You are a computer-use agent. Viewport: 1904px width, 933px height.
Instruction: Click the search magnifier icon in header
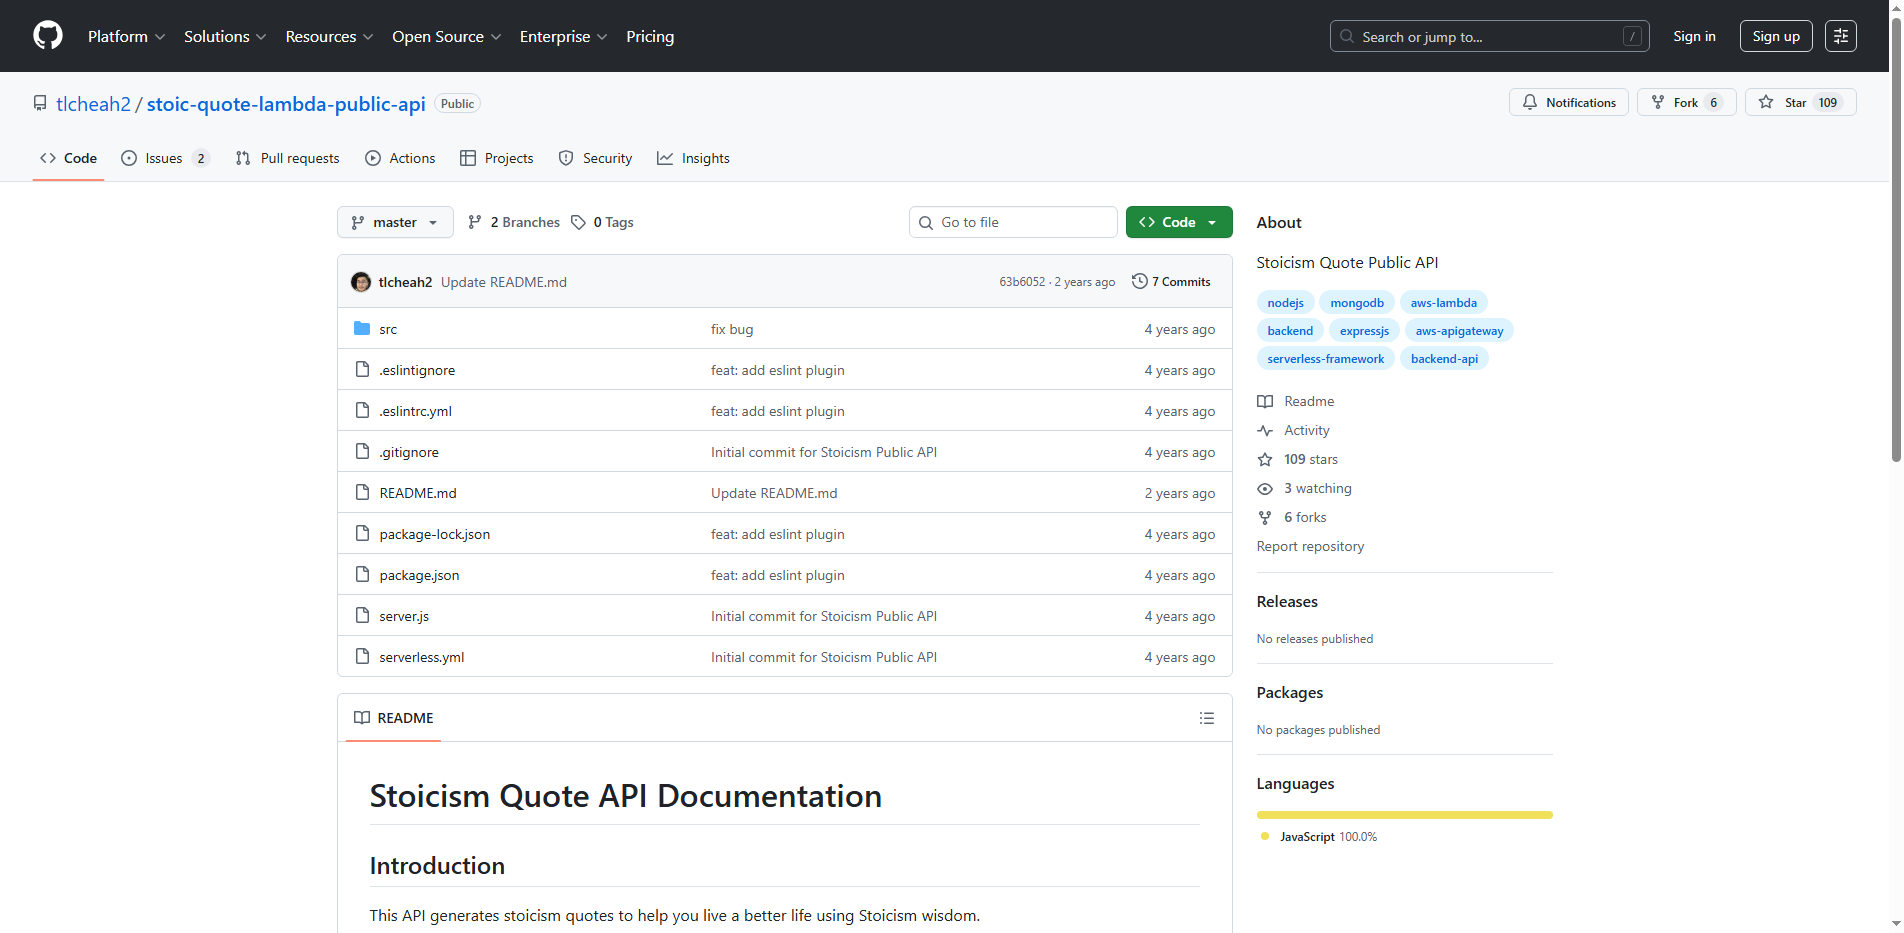click(1347, 36)
